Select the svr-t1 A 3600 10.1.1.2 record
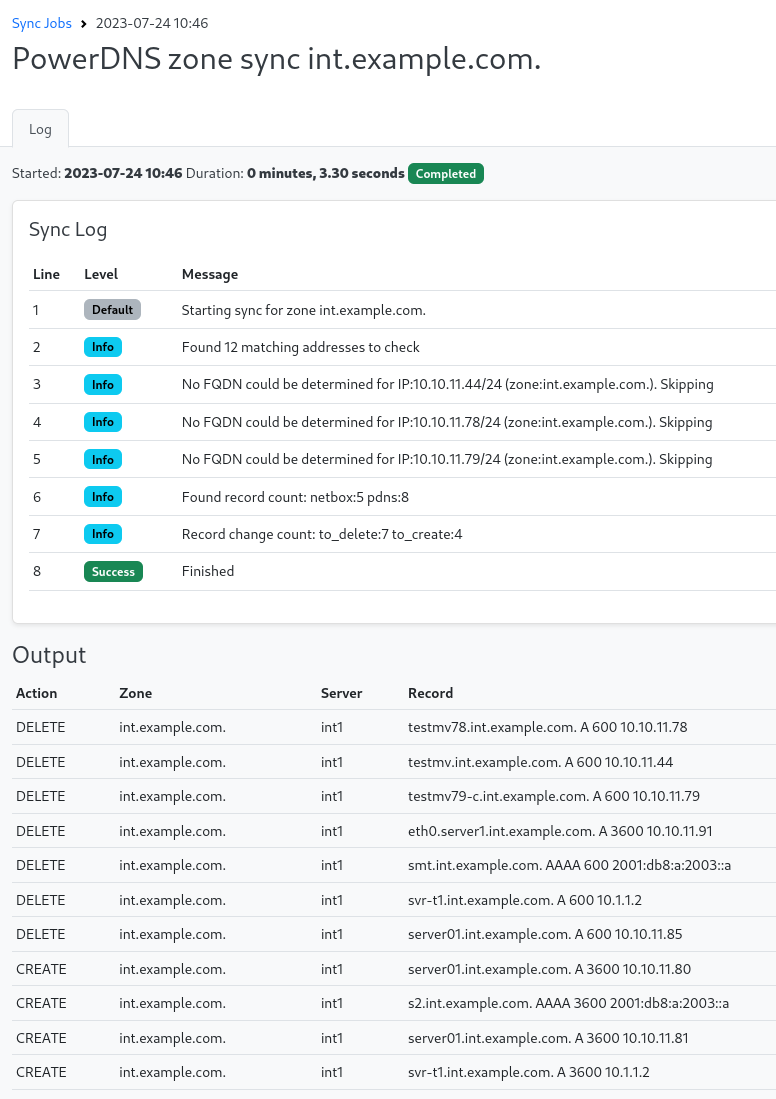 529,1072
